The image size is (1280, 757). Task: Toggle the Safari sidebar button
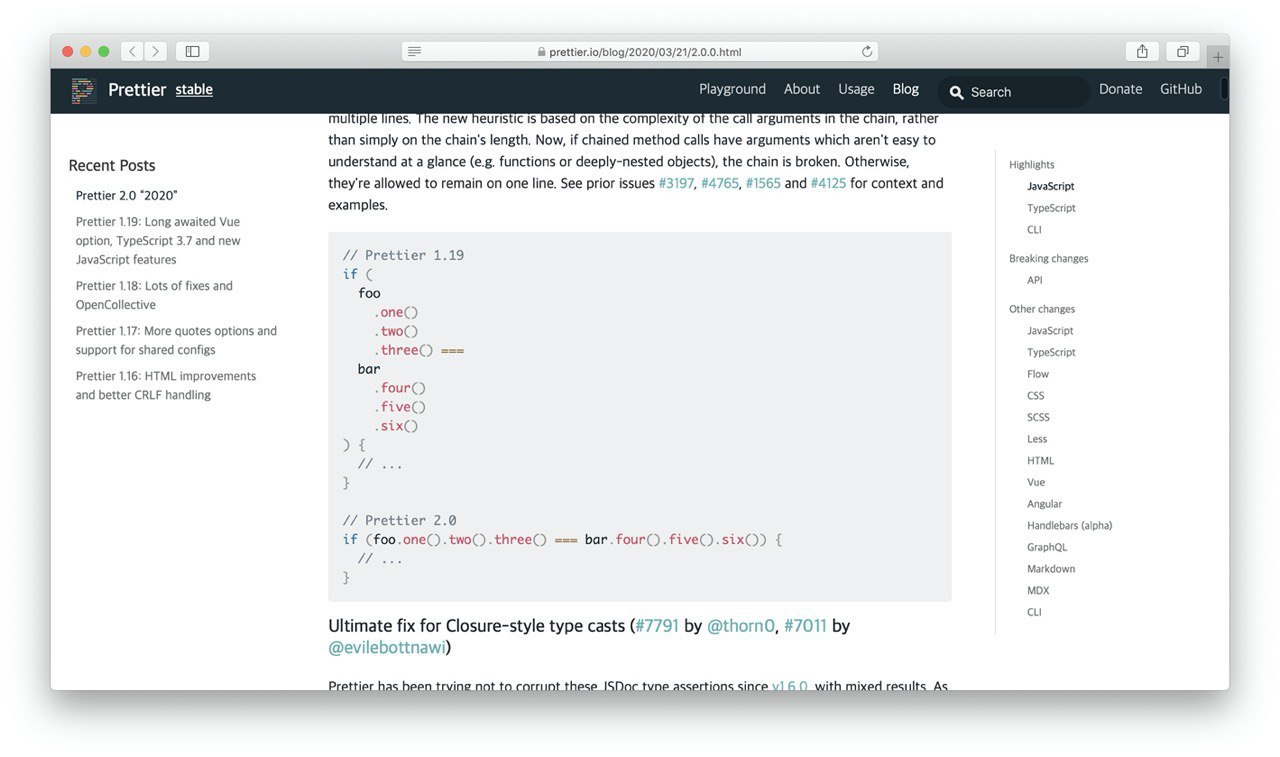pos(193,51)
